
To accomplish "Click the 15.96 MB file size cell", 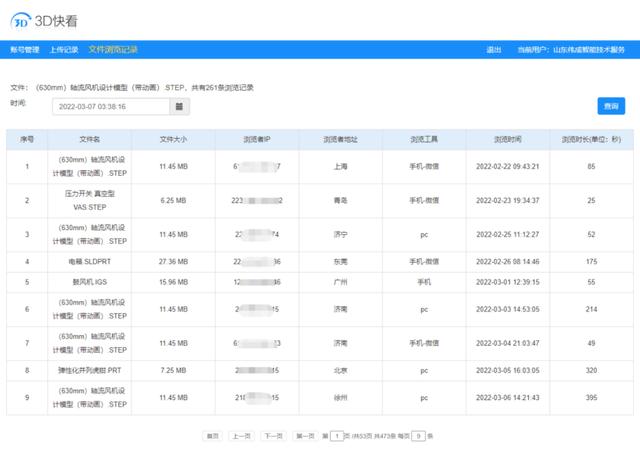I will pos(173,282).
